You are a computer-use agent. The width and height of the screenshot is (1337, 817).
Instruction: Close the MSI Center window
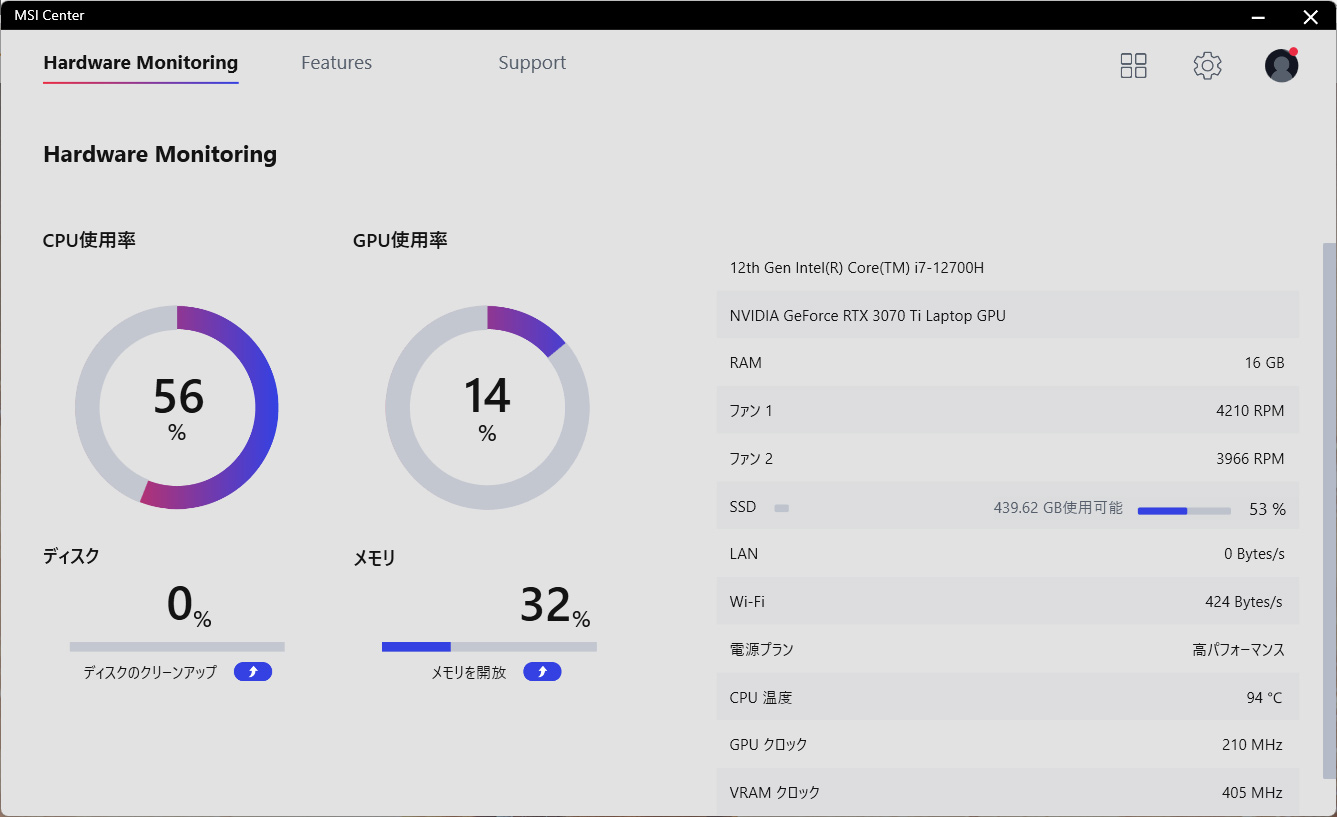tap(1311, 16)
